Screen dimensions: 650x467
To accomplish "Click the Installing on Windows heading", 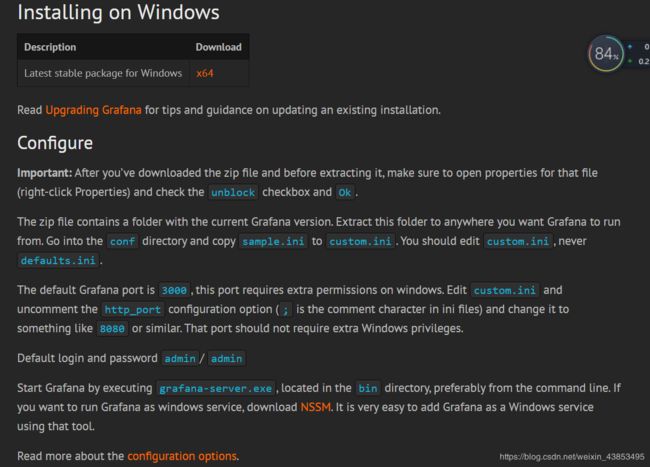I will [119, 12].
